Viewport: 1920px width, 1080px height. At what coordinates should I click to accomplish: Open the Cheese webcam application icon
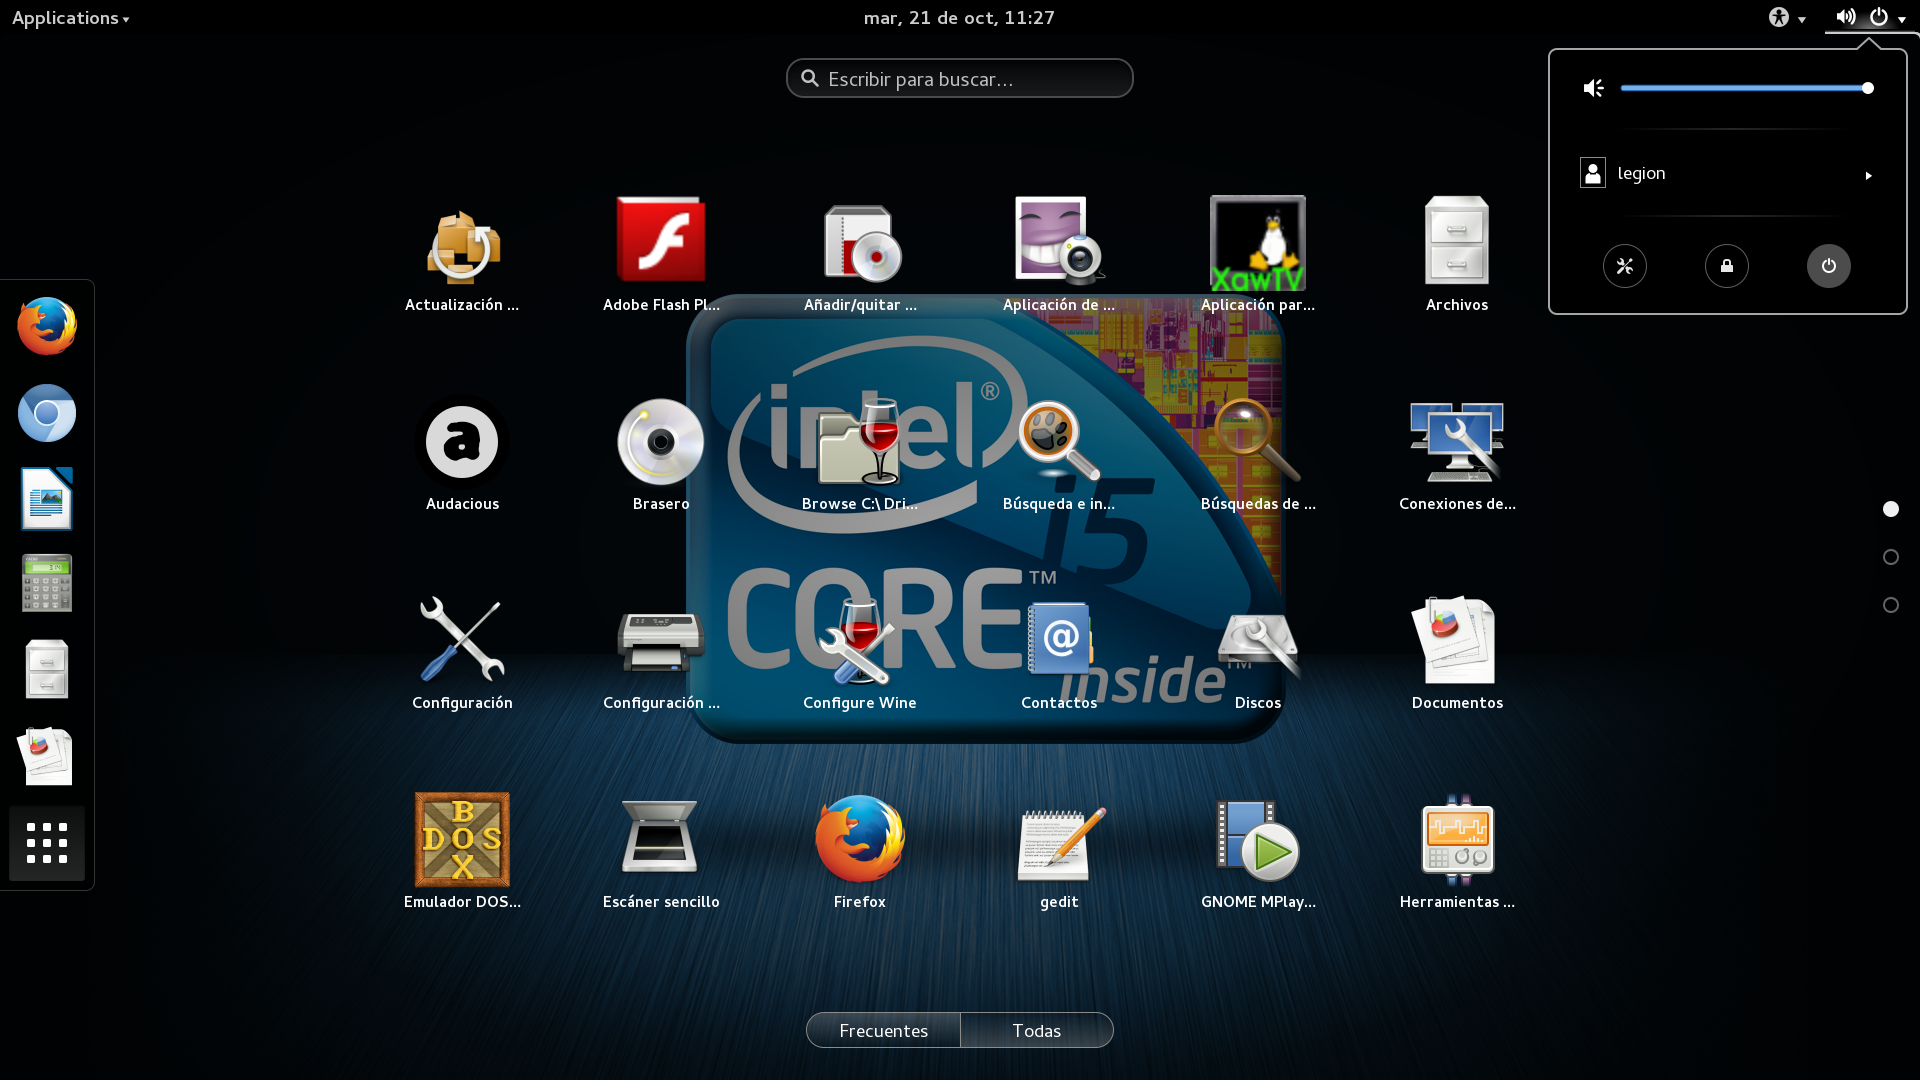(1059, 256)
